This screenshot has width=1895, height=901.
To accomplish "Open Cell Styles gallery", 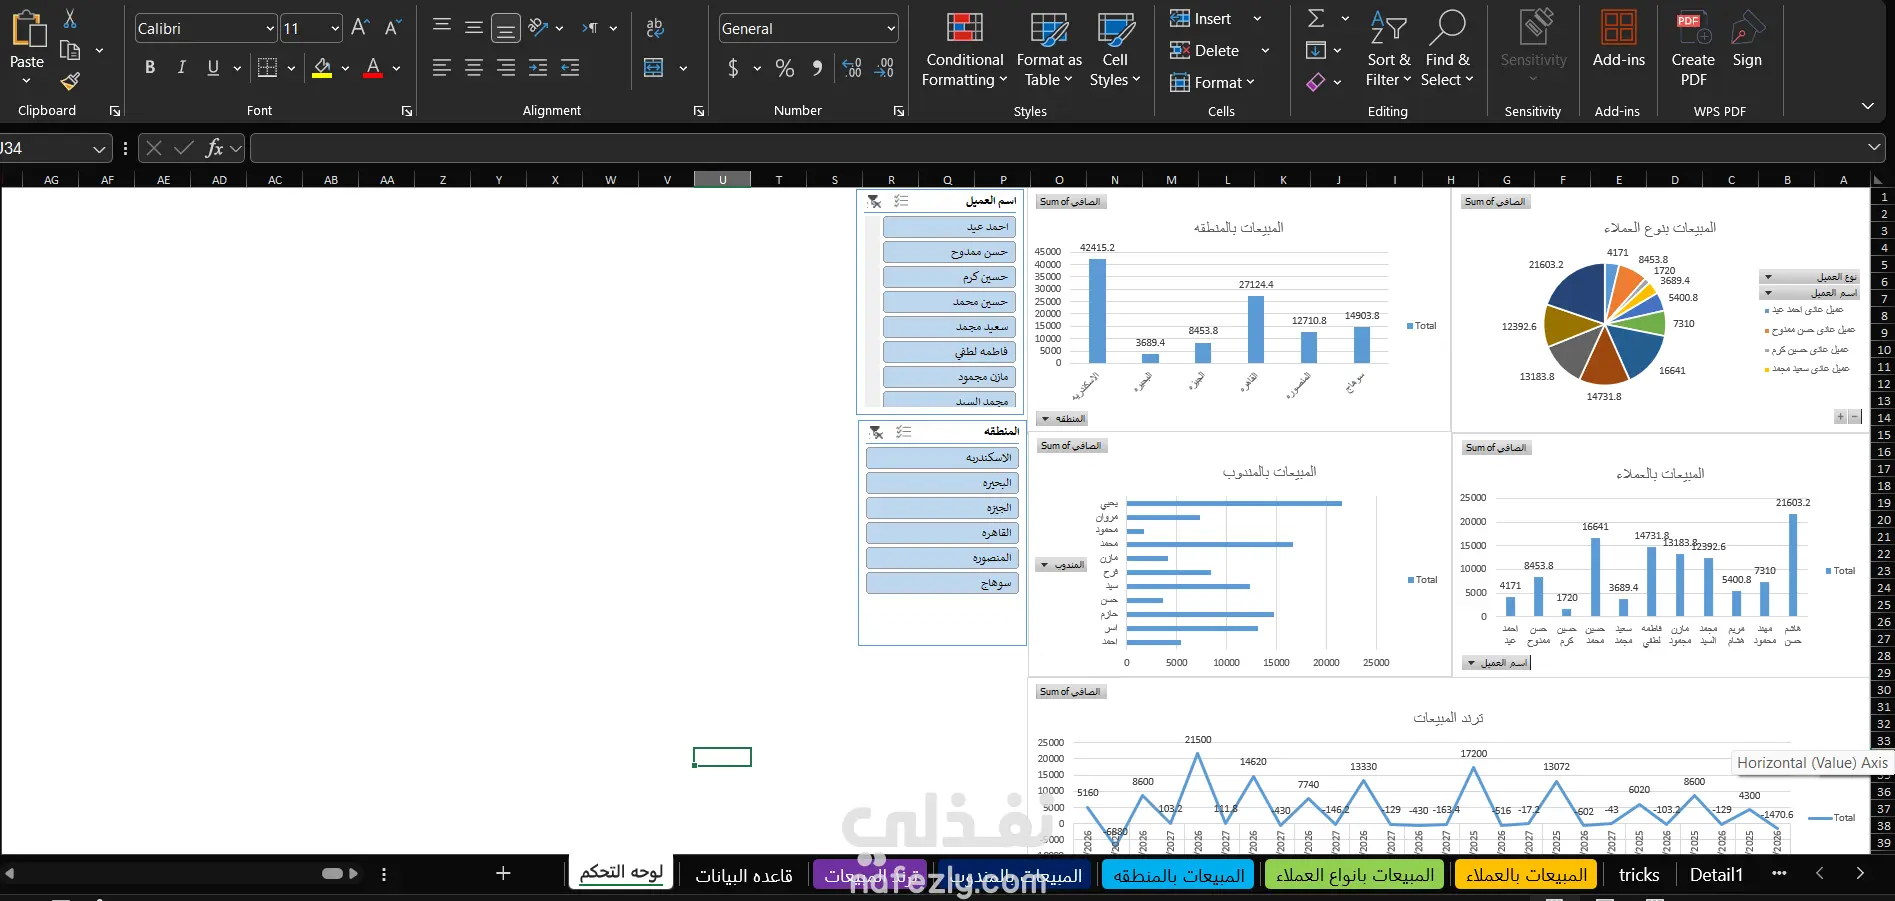I will tap(1114, 48).
